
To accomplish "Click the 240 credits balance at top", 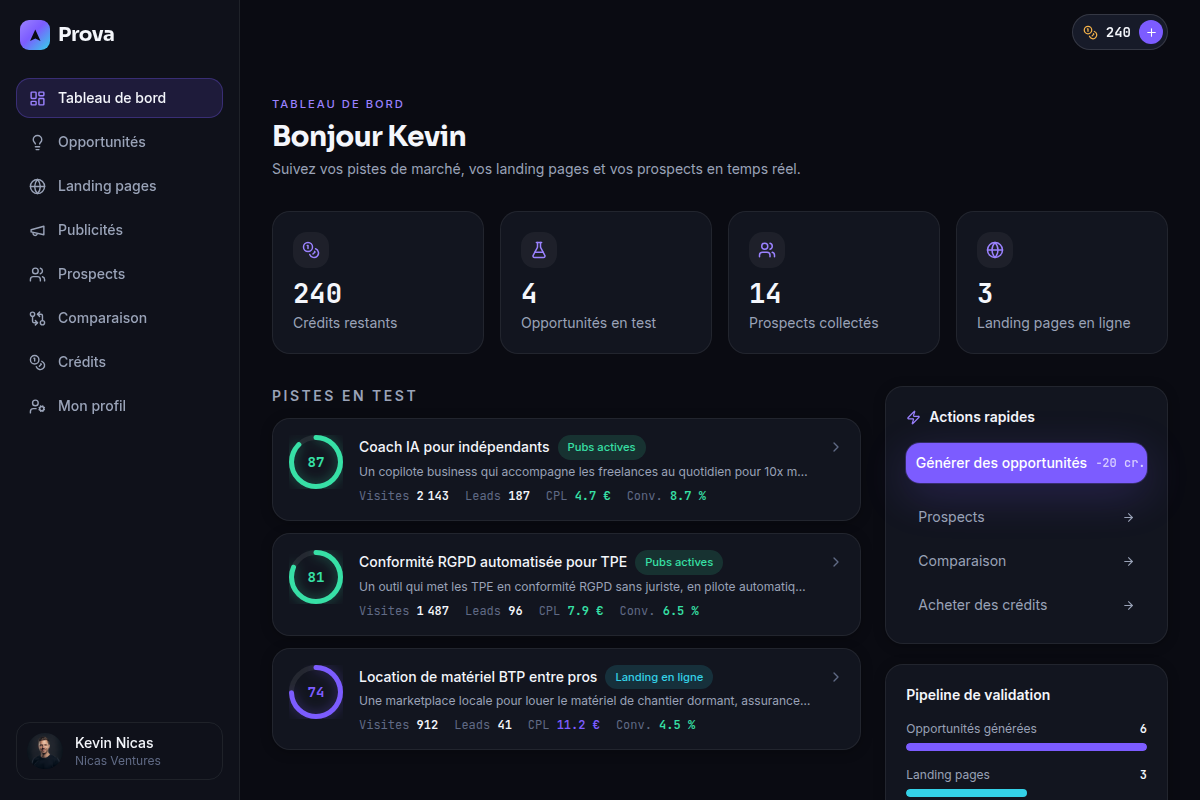I will (x=1118, y=32).
